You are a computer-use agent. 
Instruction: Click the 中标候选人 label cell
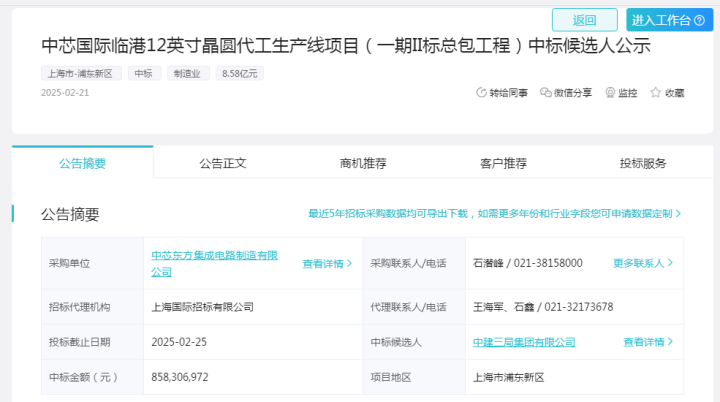click(x=414, y=342)
